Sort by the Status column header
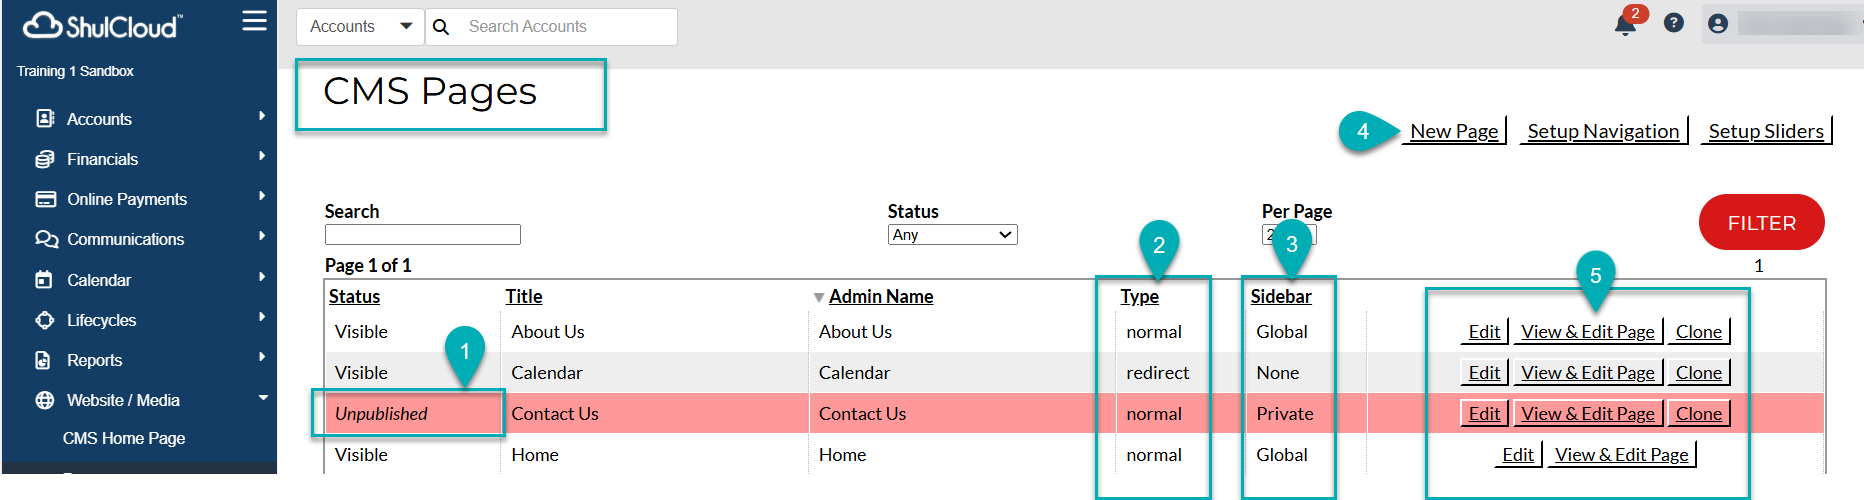Image resolution: width=1864 pixels, height=500 pixels. coord(354,296)
